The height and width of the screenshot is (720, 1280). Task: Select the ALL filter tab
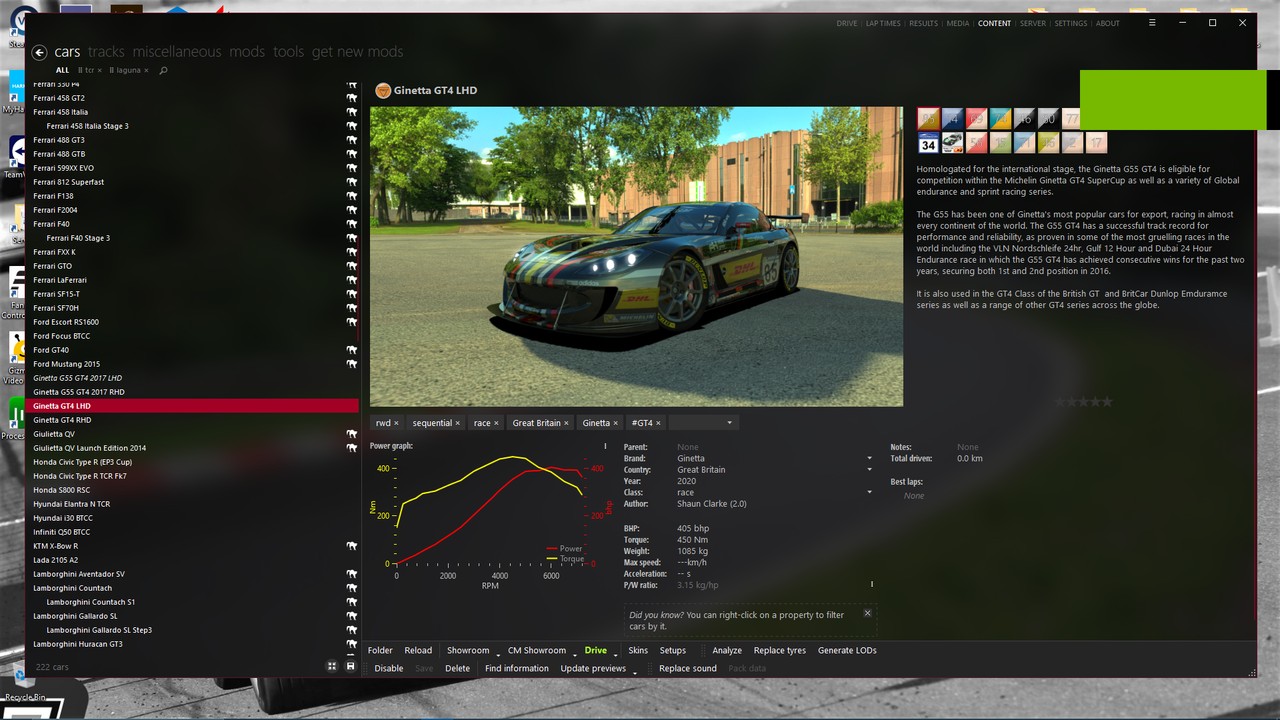[63, 71]
